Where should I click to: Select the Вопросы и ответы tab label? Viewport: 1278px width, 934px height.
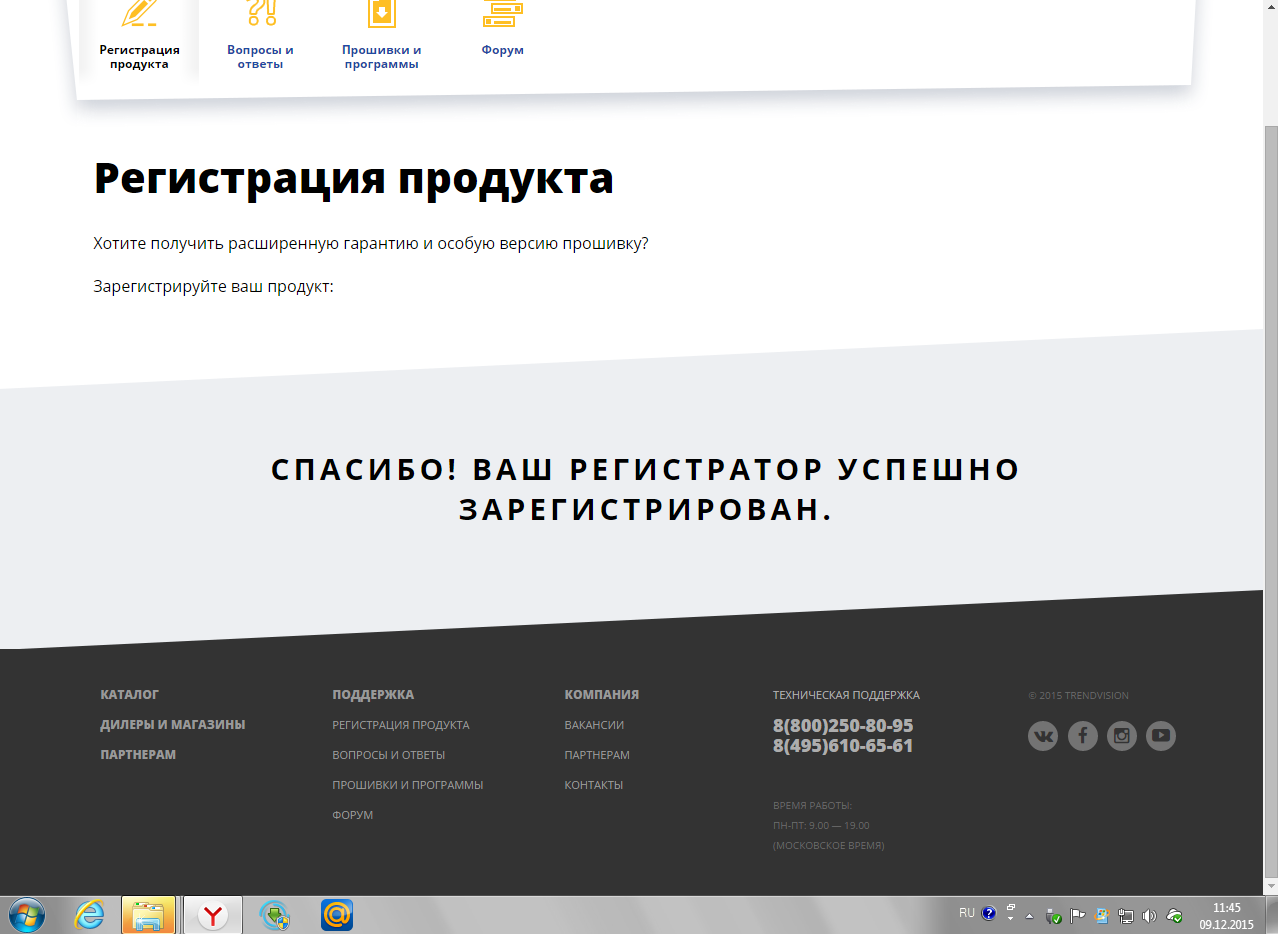(x=260, y=57)
